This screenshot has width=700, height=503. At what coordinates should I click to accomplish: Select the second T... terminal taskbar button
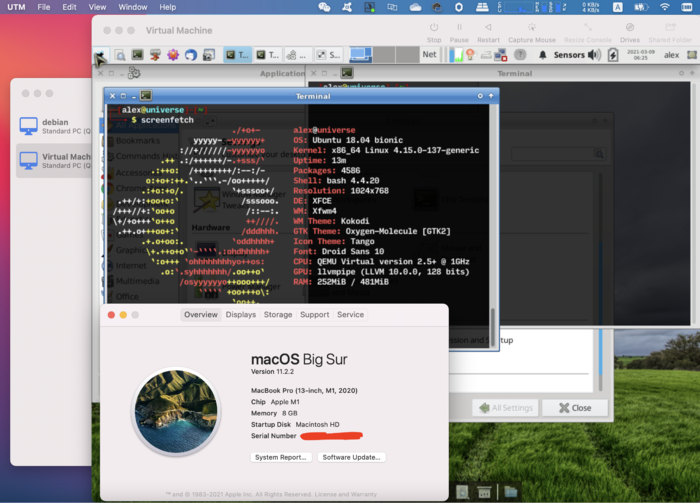coord(268,55)
